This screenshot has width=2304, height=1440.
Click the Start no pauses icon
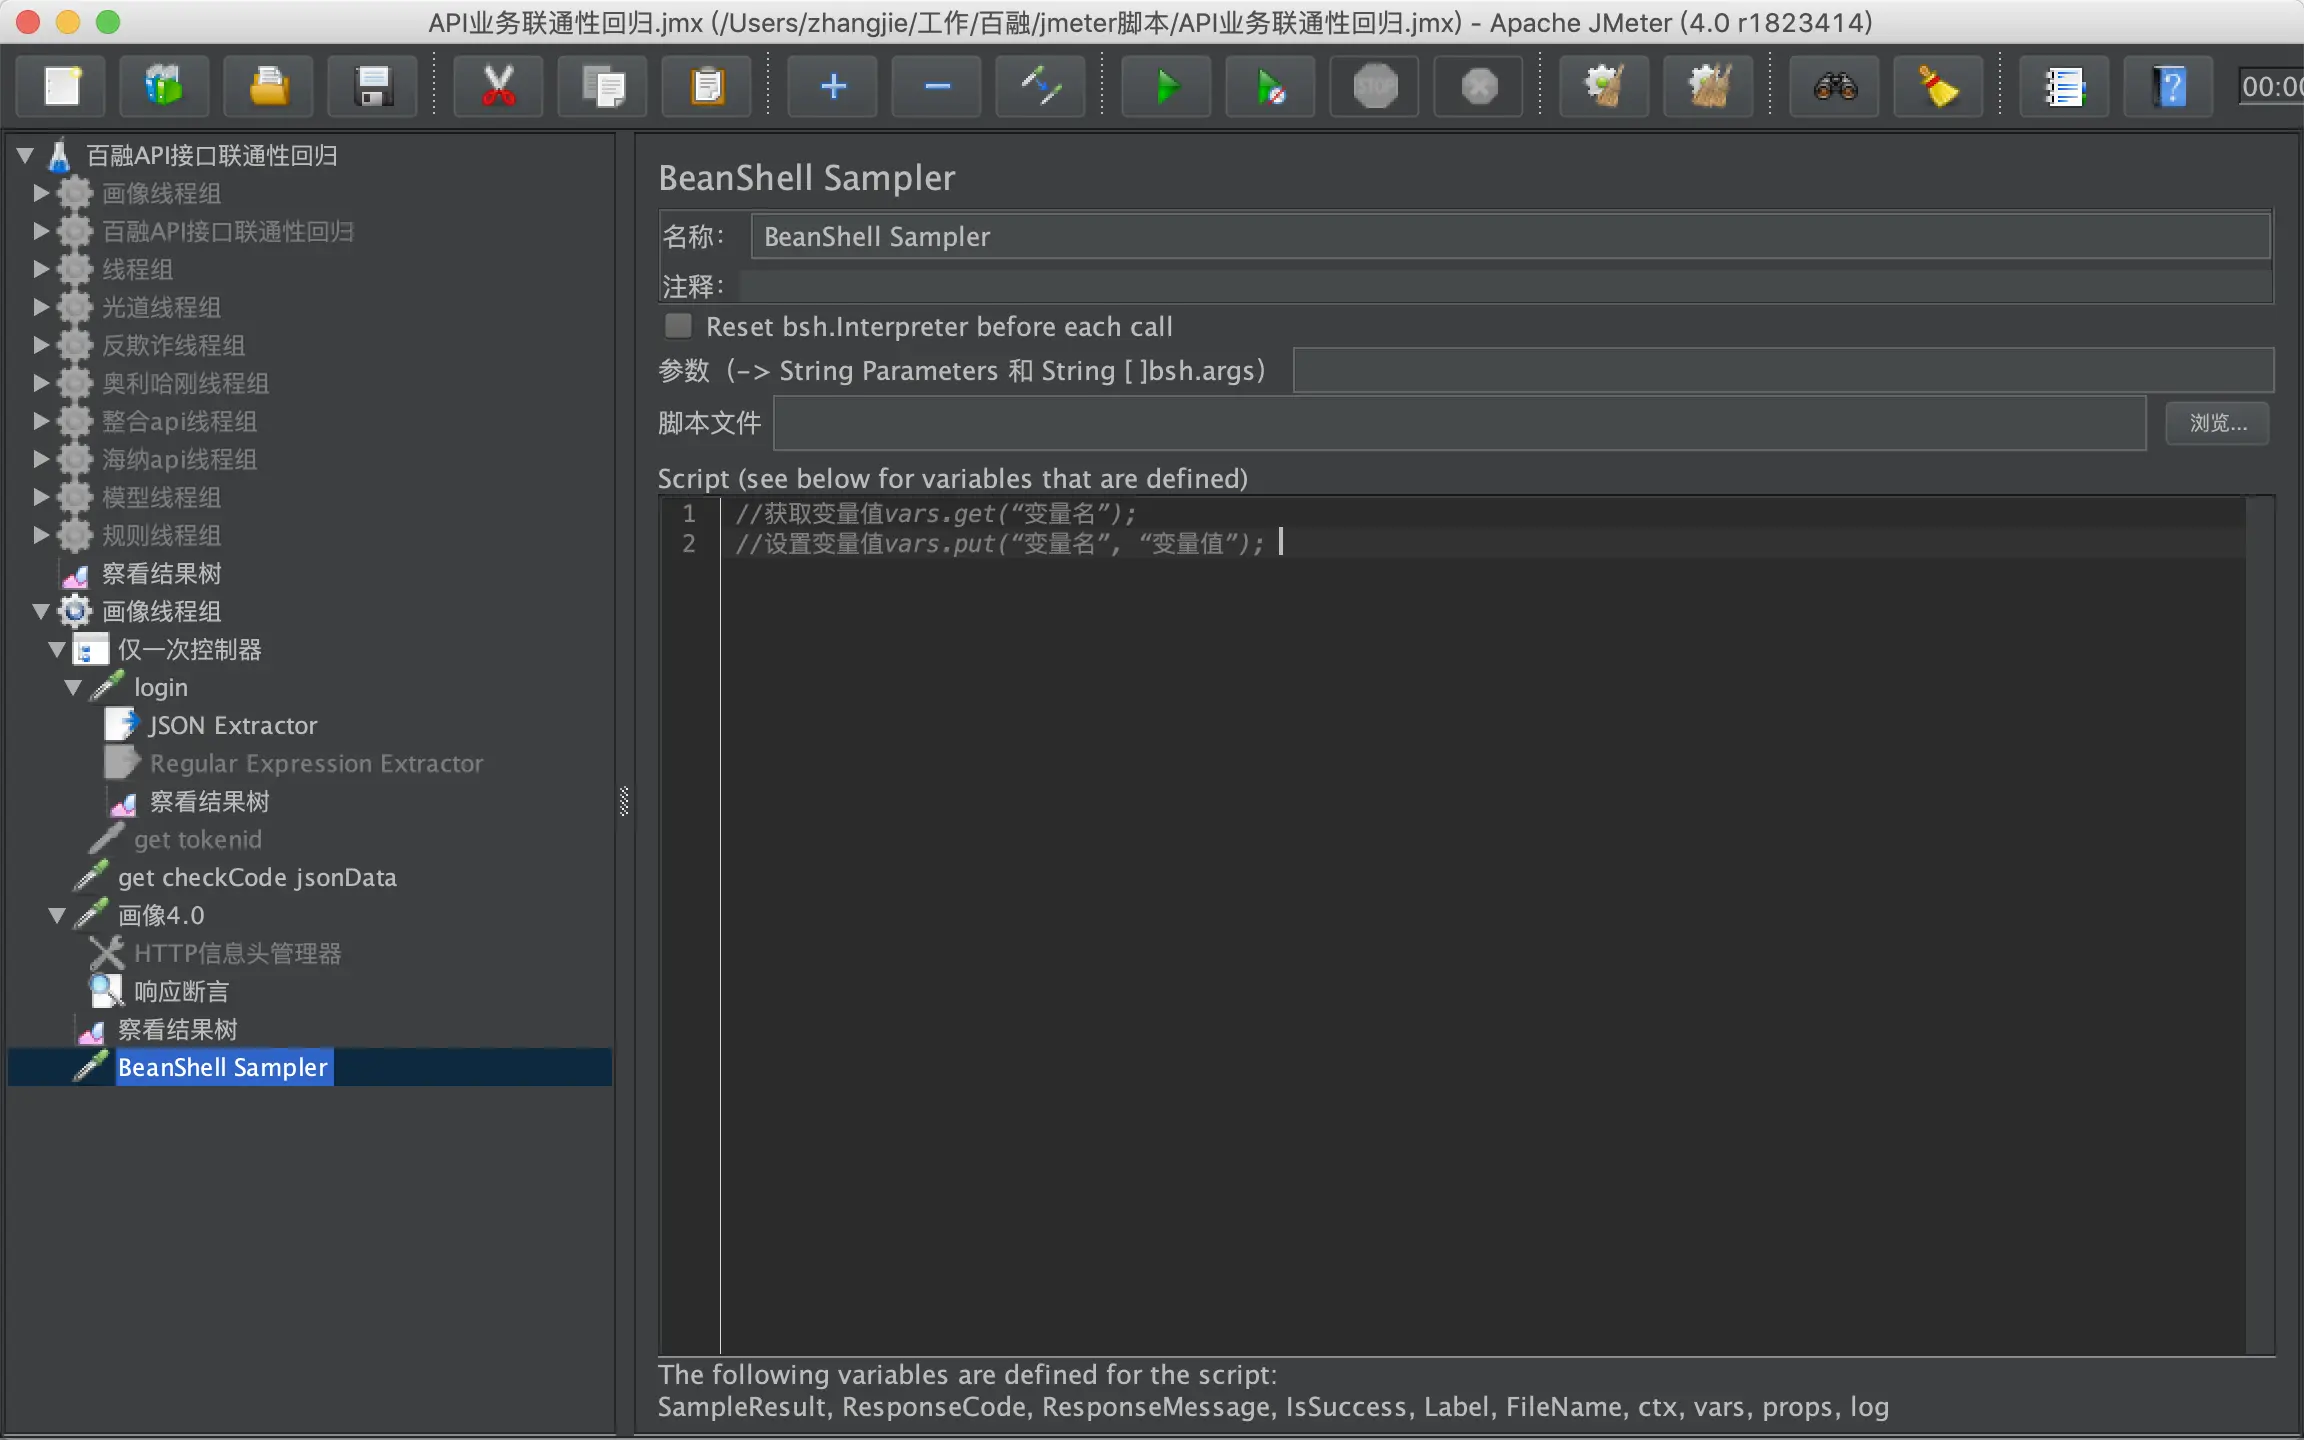[x=1270, y=87]
